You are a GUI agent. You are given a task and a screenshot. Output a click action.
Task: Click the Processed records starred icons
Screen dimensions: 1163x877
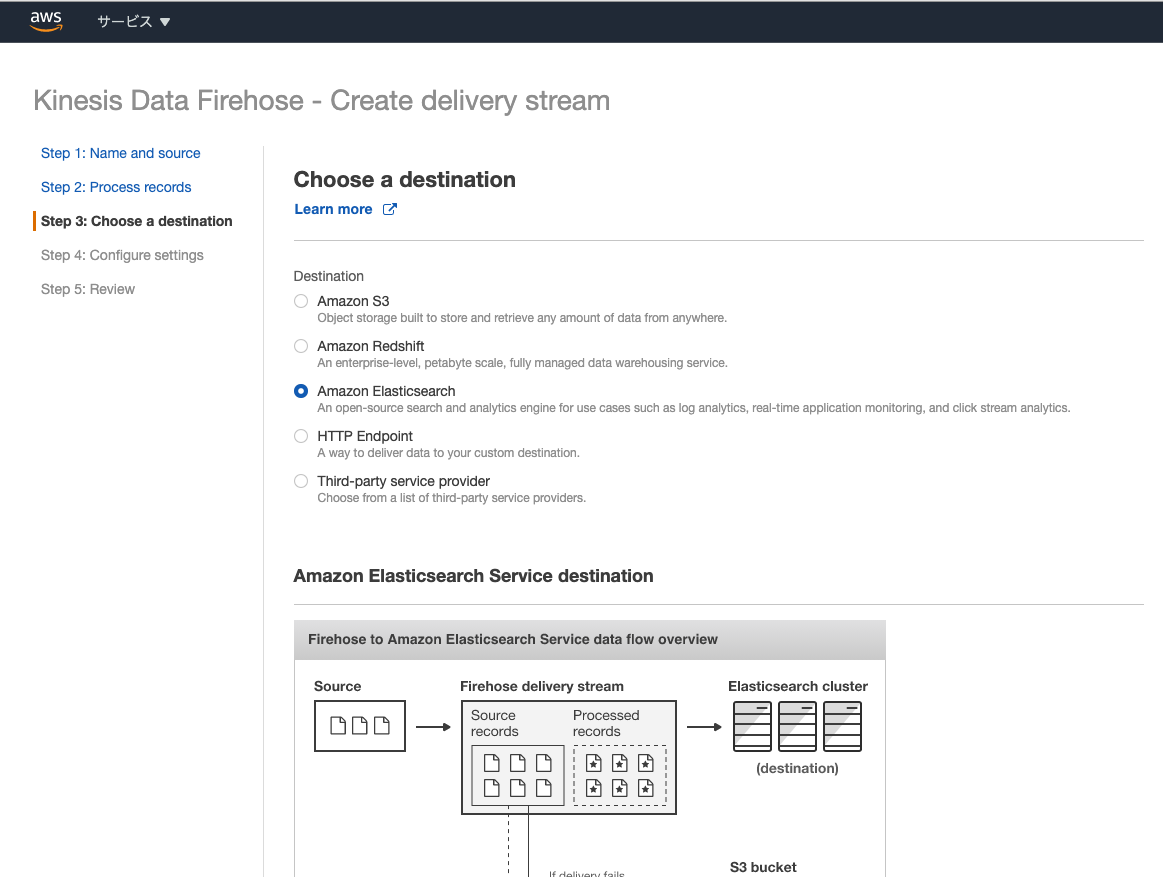click(x=620, y=775)
